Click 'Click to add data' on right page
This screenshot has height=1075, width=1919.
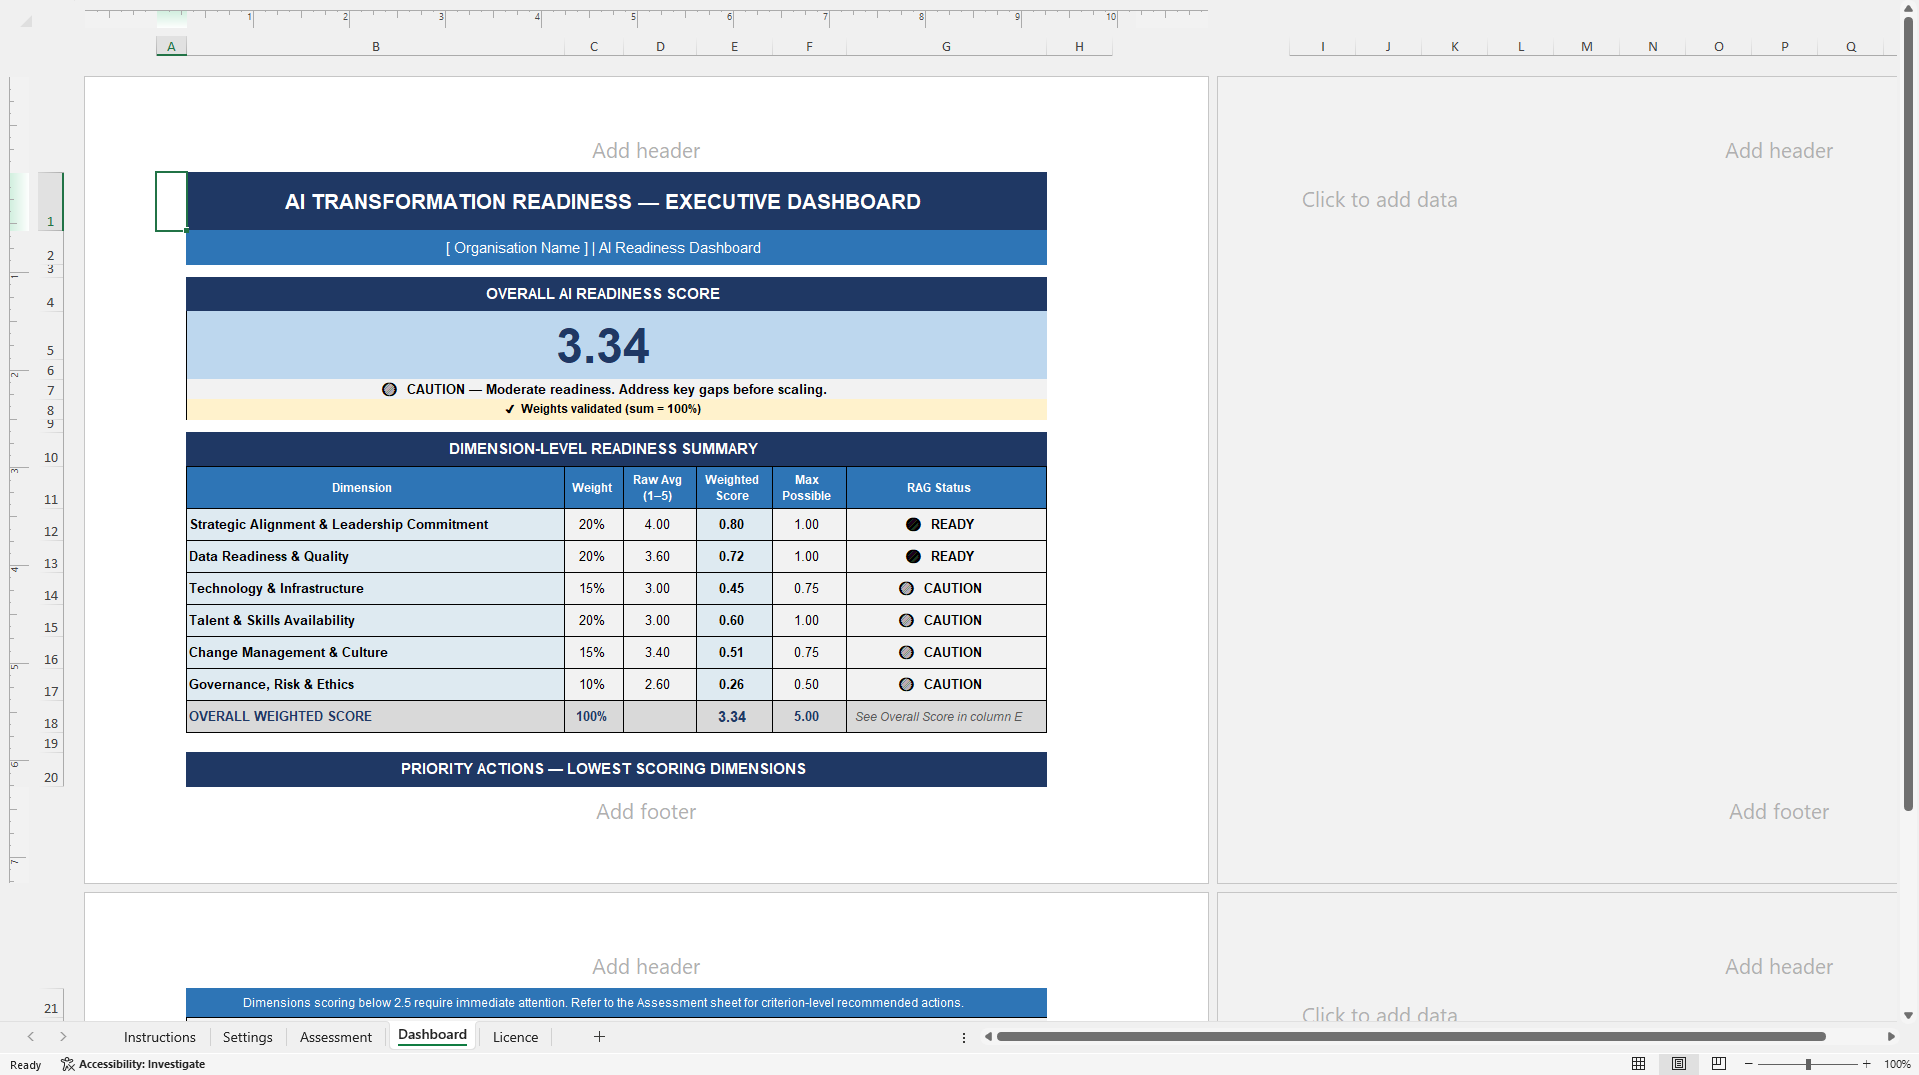pos(1379,200)
